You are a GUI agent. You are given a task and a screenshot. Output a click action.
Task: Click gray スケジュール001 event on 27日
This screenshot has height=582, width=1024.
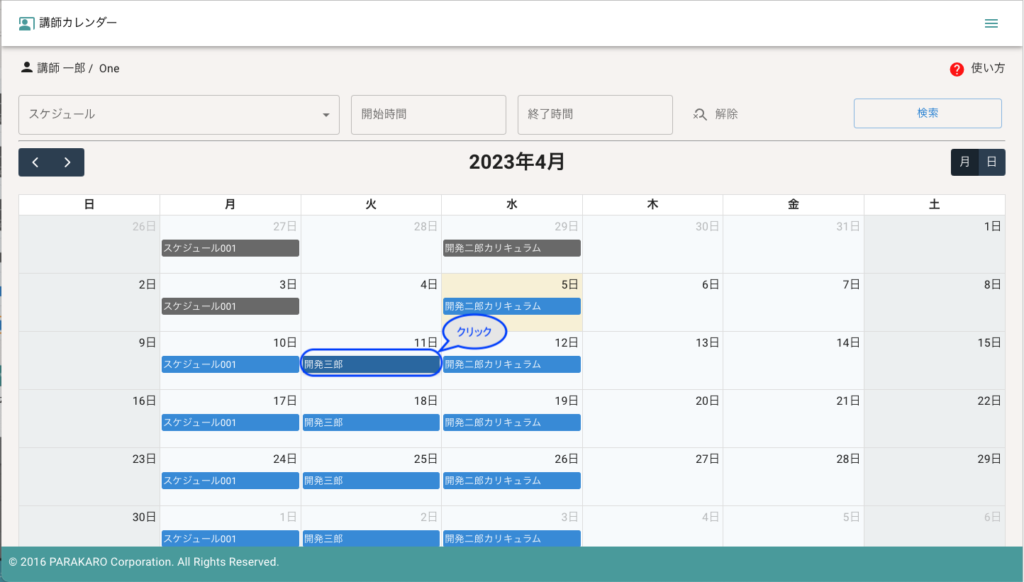tap(230, 248)
